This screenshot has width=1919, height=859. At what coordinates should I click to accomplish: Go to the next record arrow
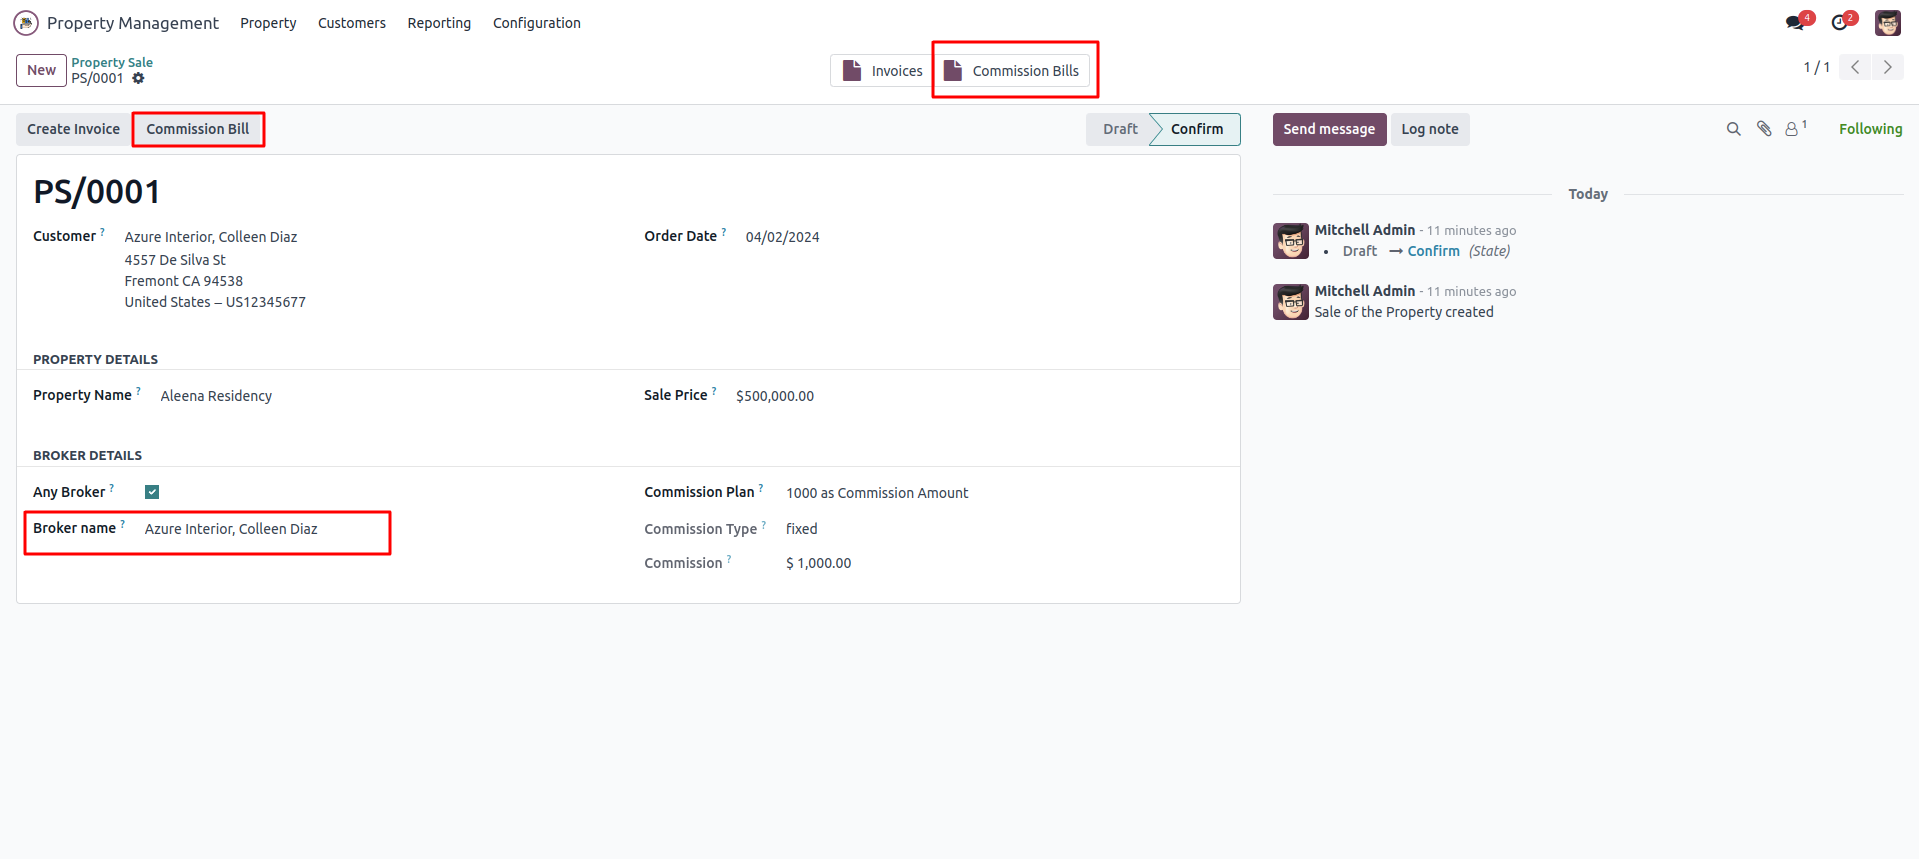pyautogui.click(x=1887, y=67)
